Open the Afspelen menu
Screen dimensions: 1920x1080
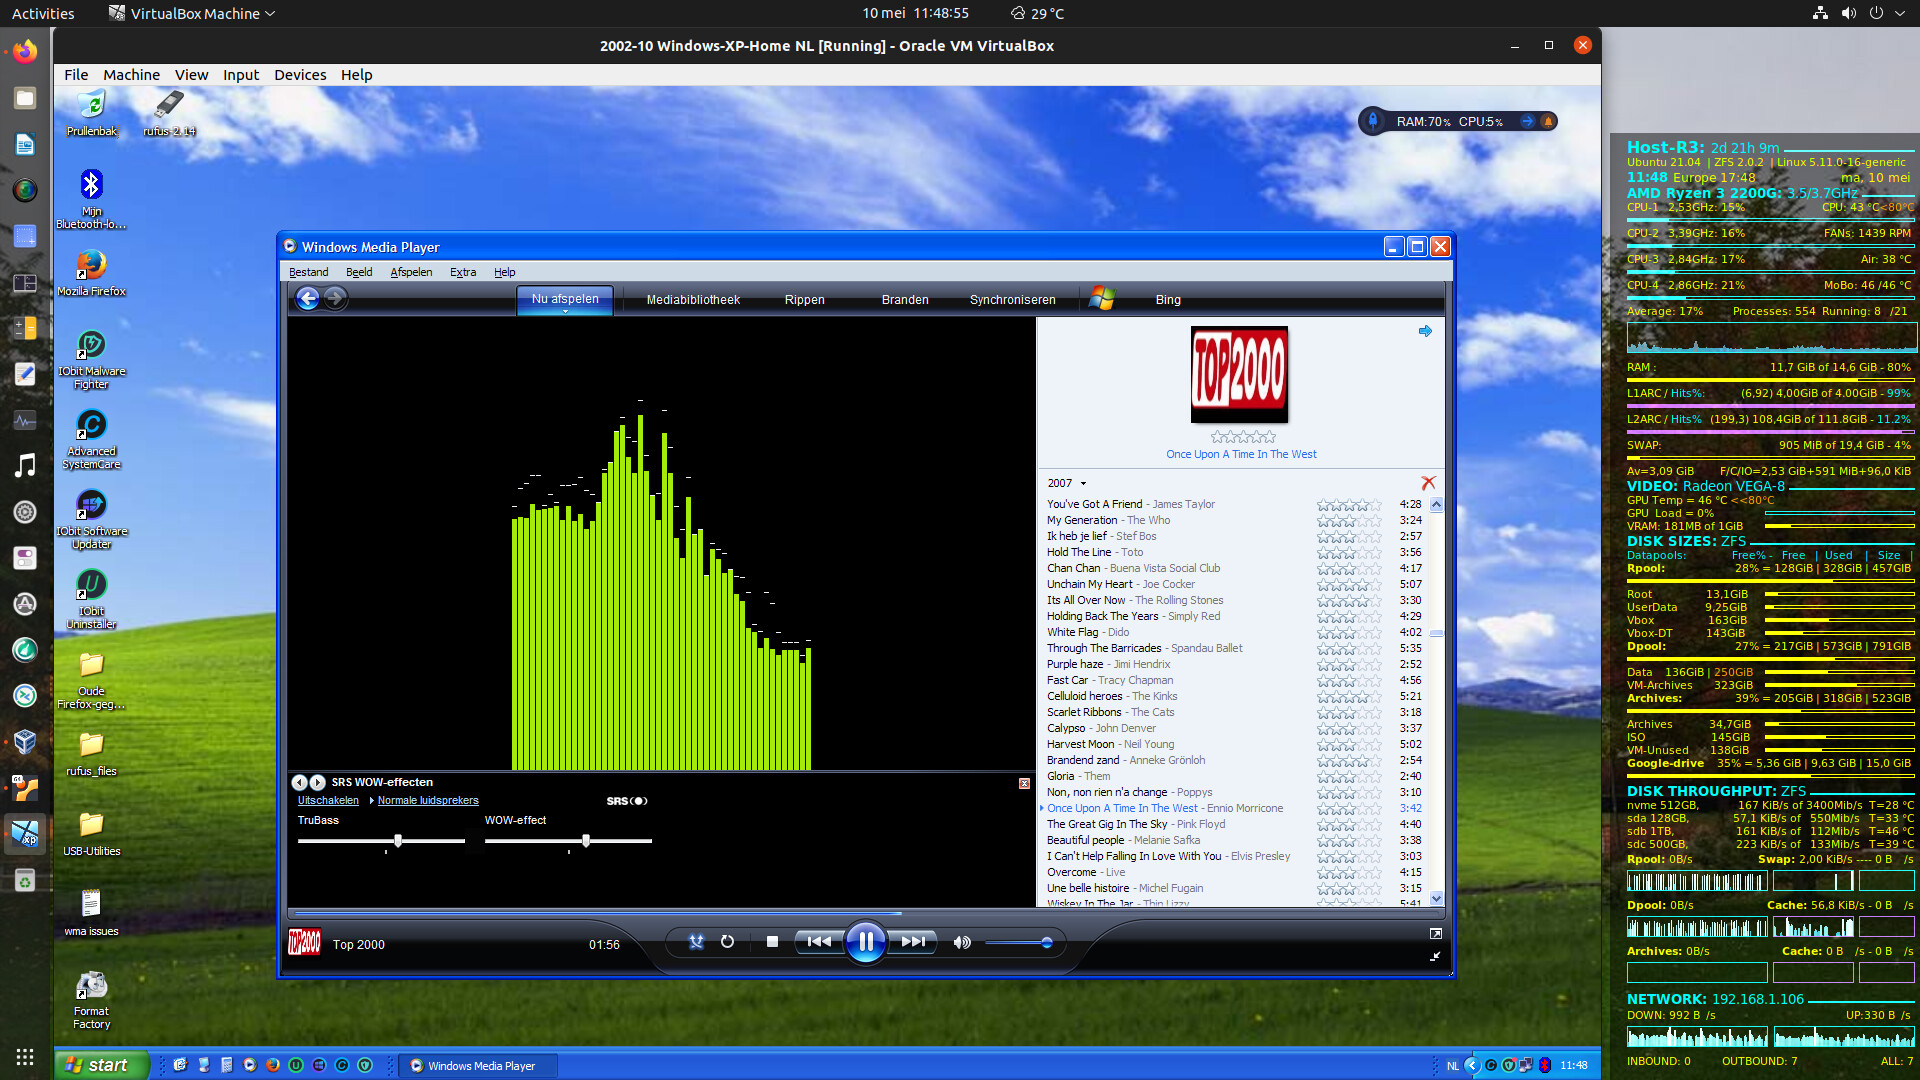(411, 272)
